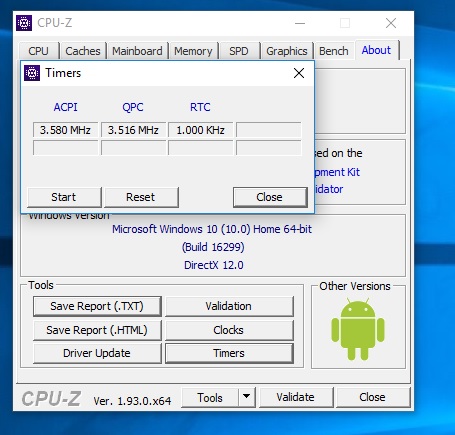455x435 pixels.
Task: Click the Microsoft Windows 10 Home text
Action: pos(212,229)
